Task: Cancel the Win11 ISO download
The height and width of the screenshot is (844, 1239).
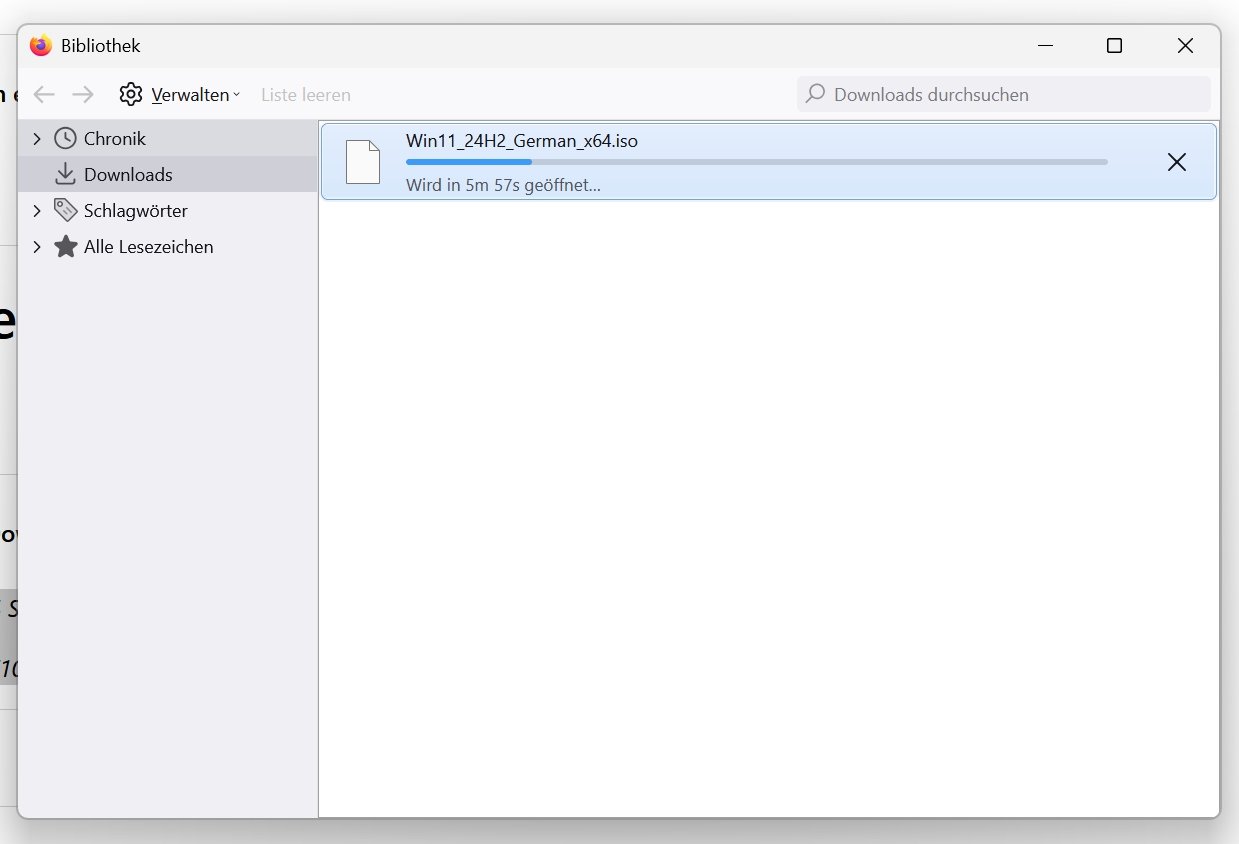Action: 1177,162
